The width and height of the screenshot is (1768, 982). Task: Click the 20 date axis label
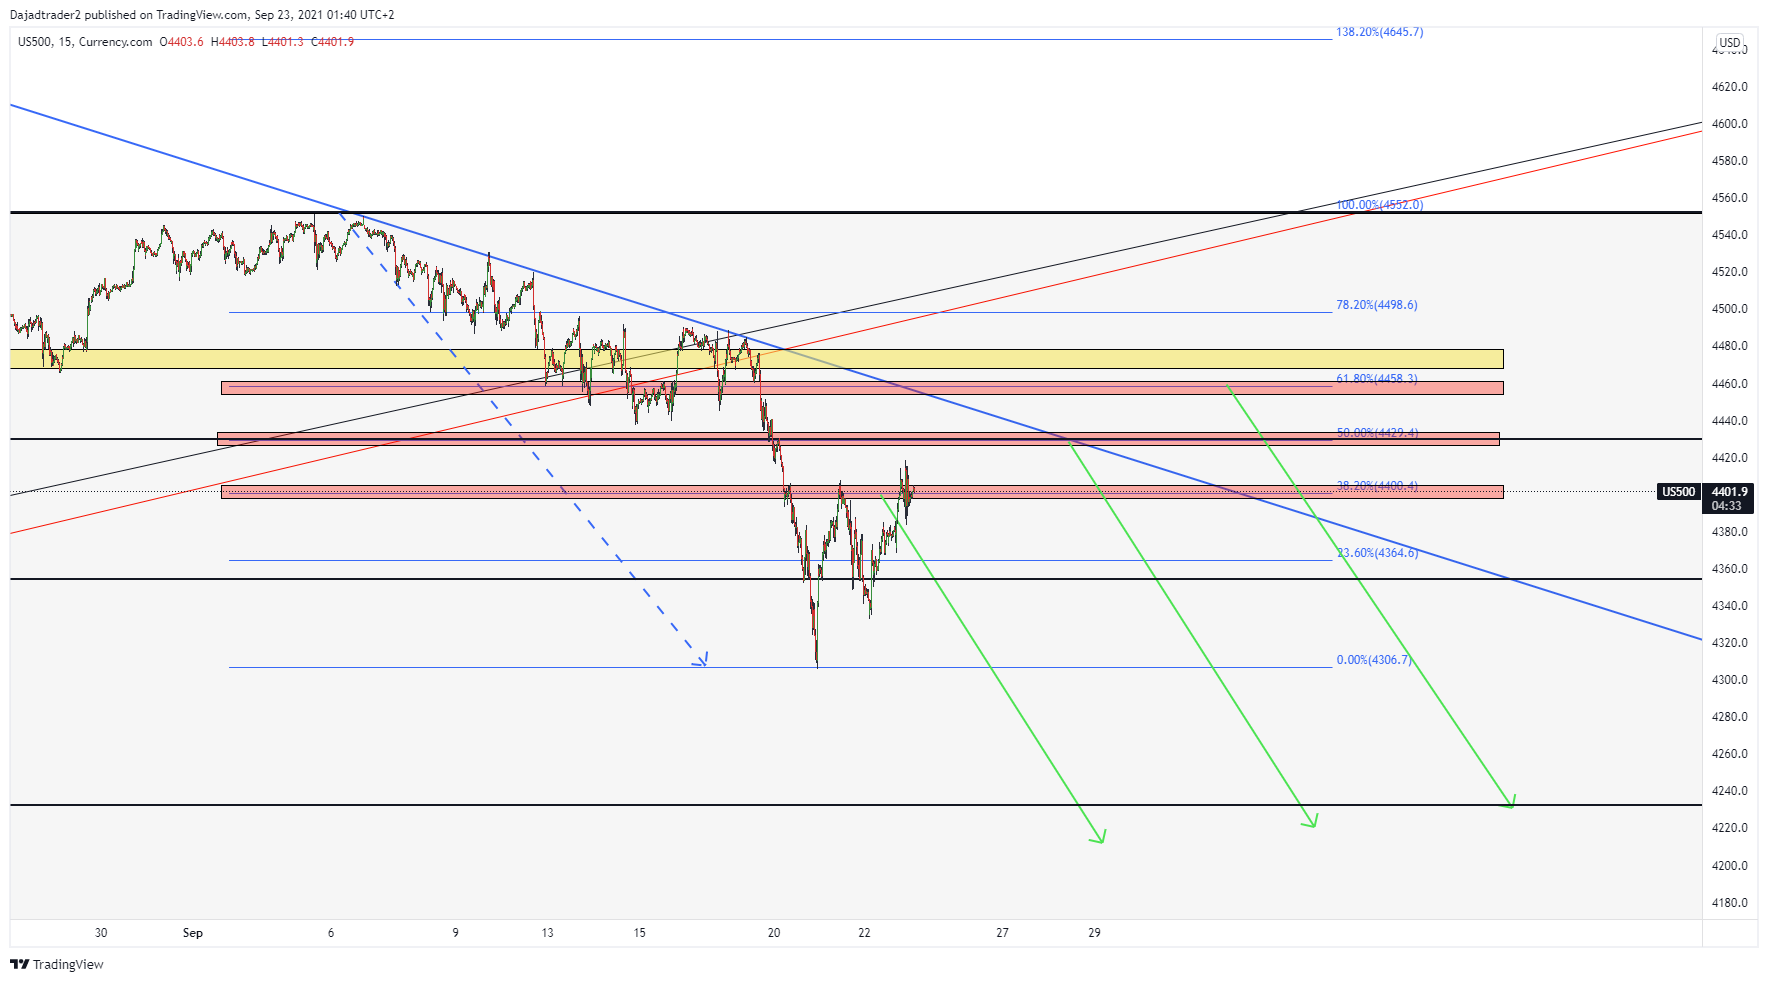pos(774,933)
